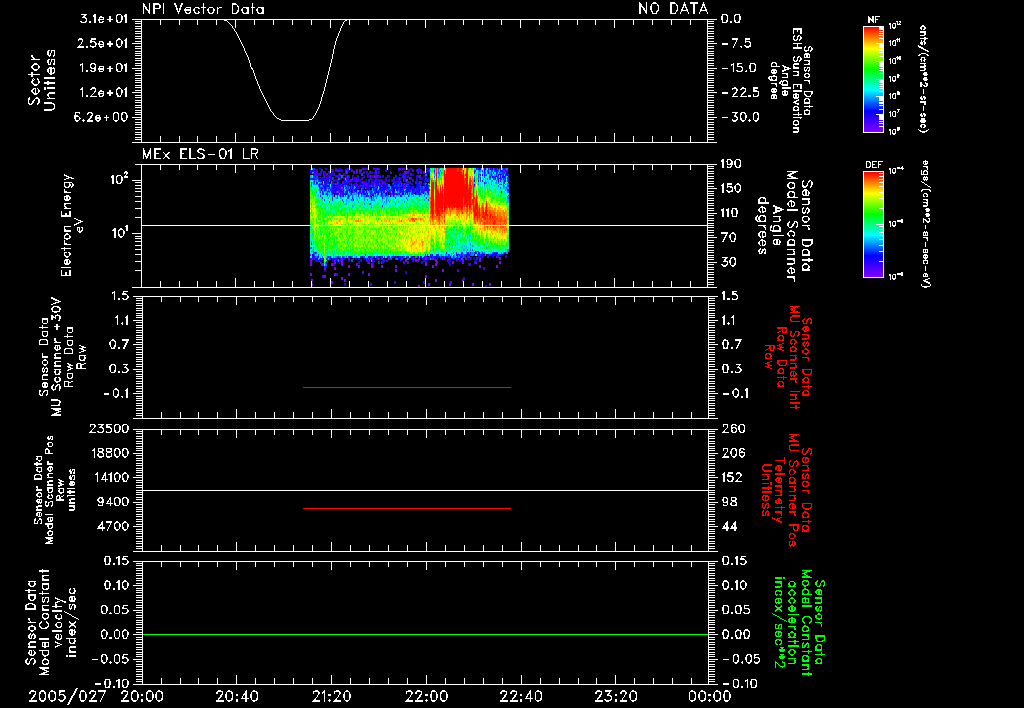Click the red line in the scanner position panel
The width and height of the screenshot is (1024, 708).
click(x=407, y=508)
